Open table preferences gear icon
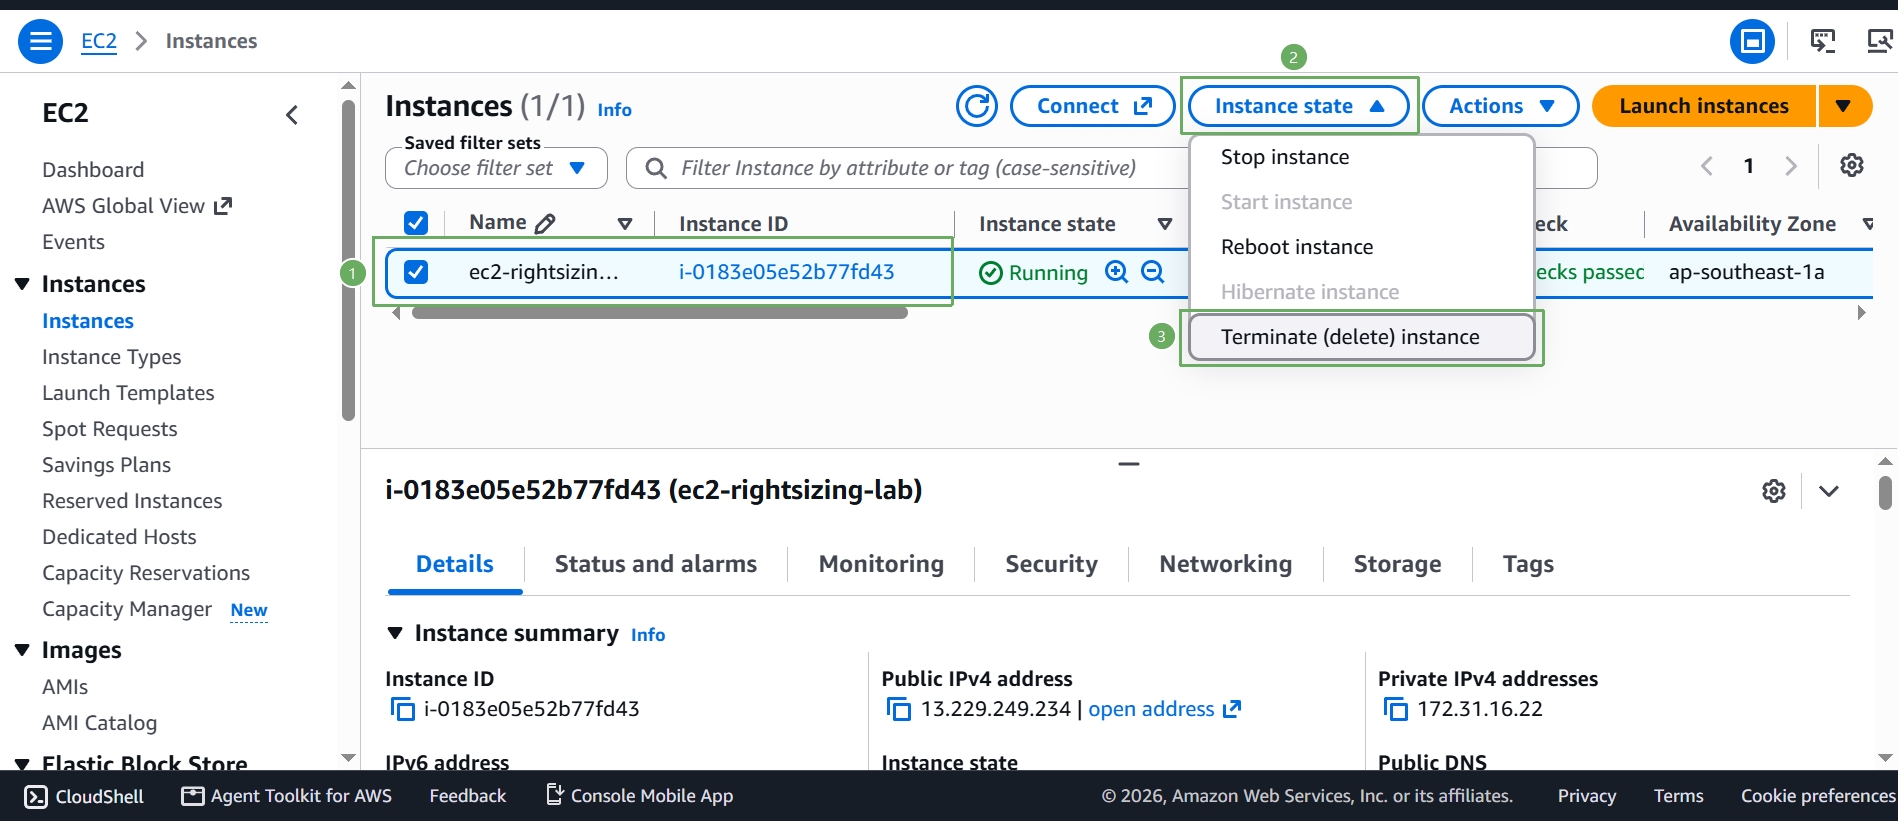 (1852, 166)
